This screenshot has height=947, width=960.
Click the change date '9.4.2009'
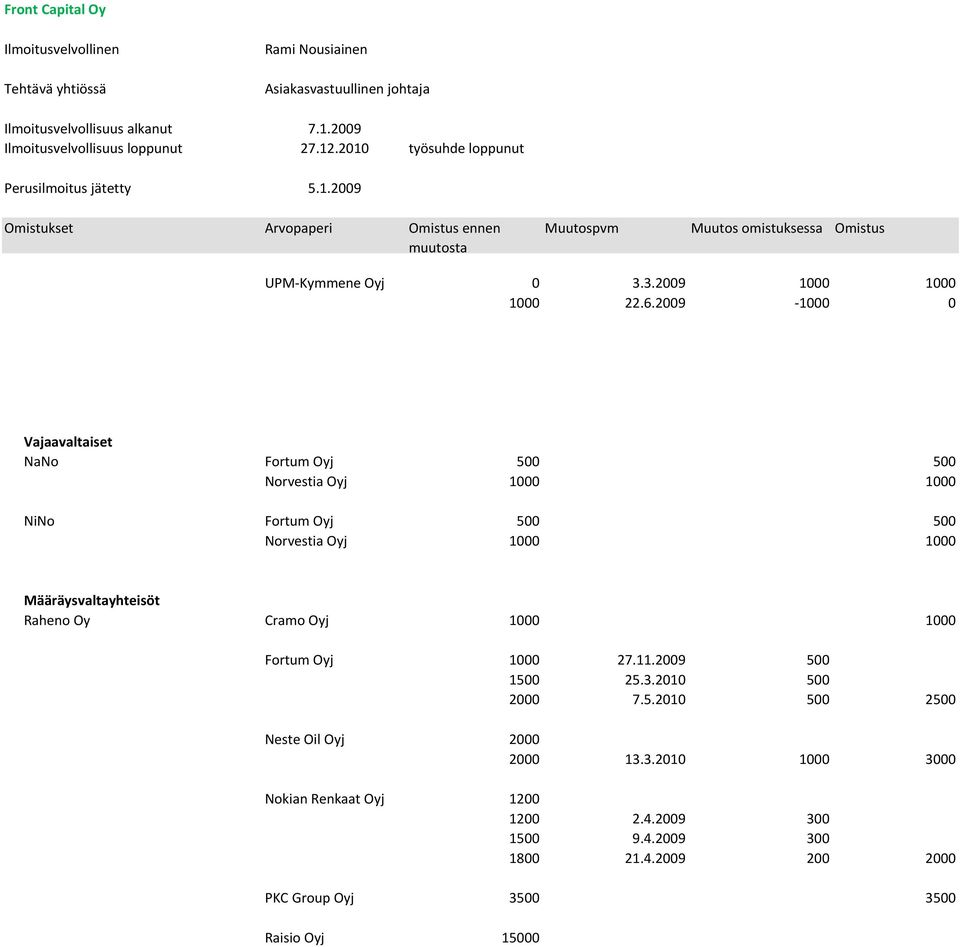pos(659,839)
